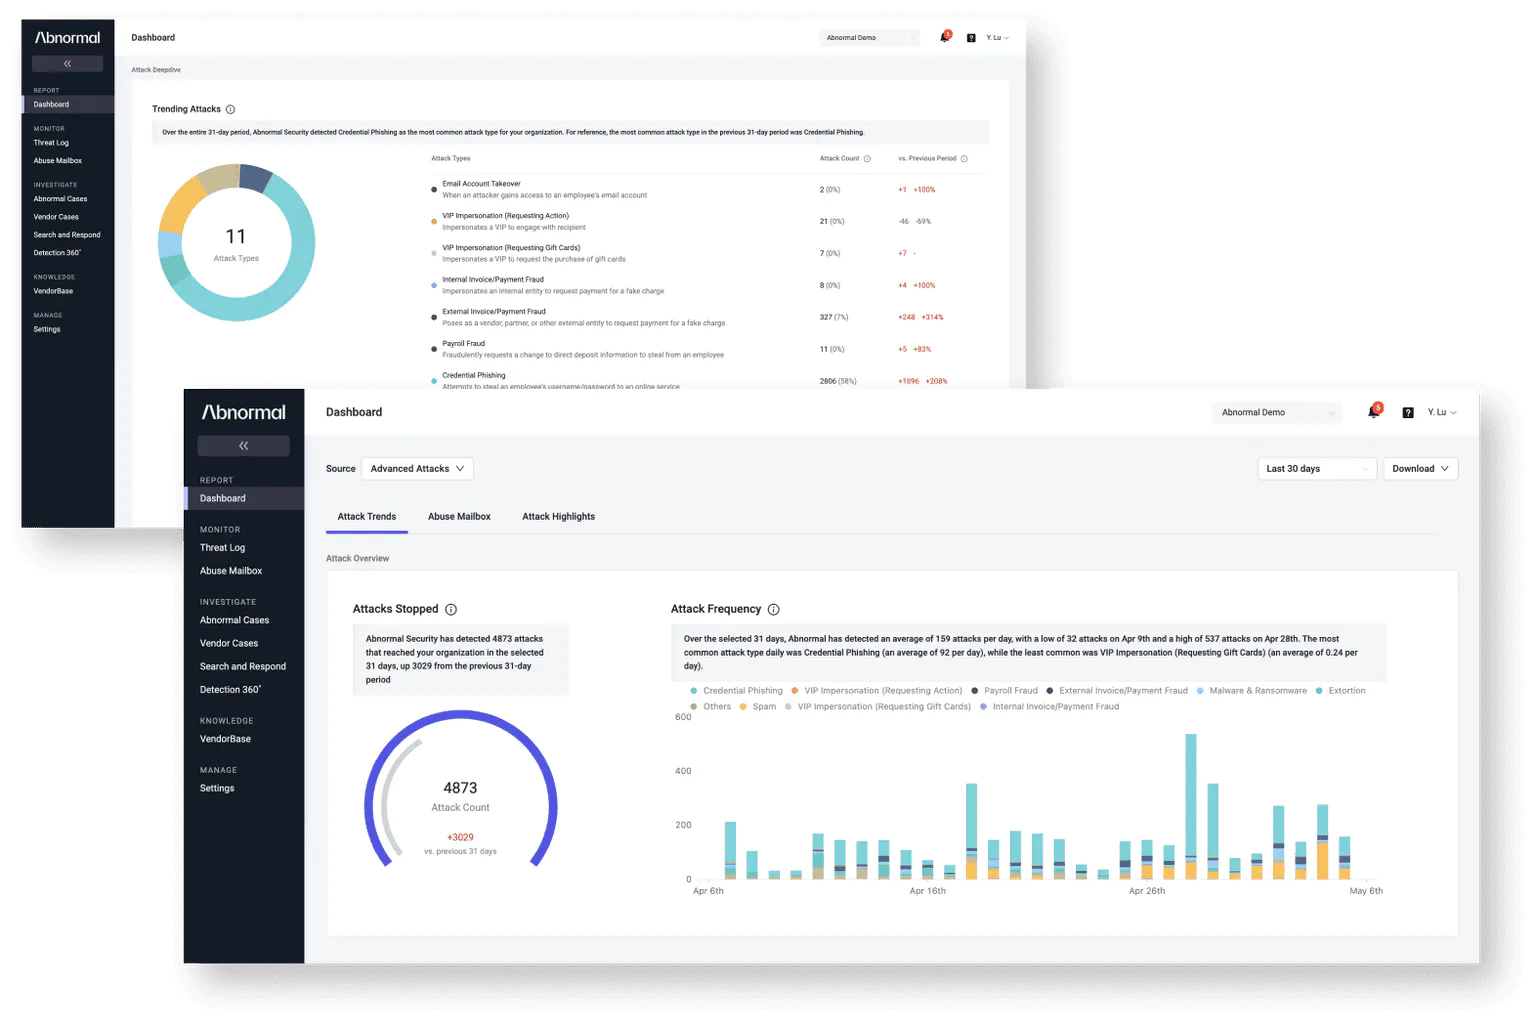Select Dashboard in back window sidebar

click(x=68, y=104)
